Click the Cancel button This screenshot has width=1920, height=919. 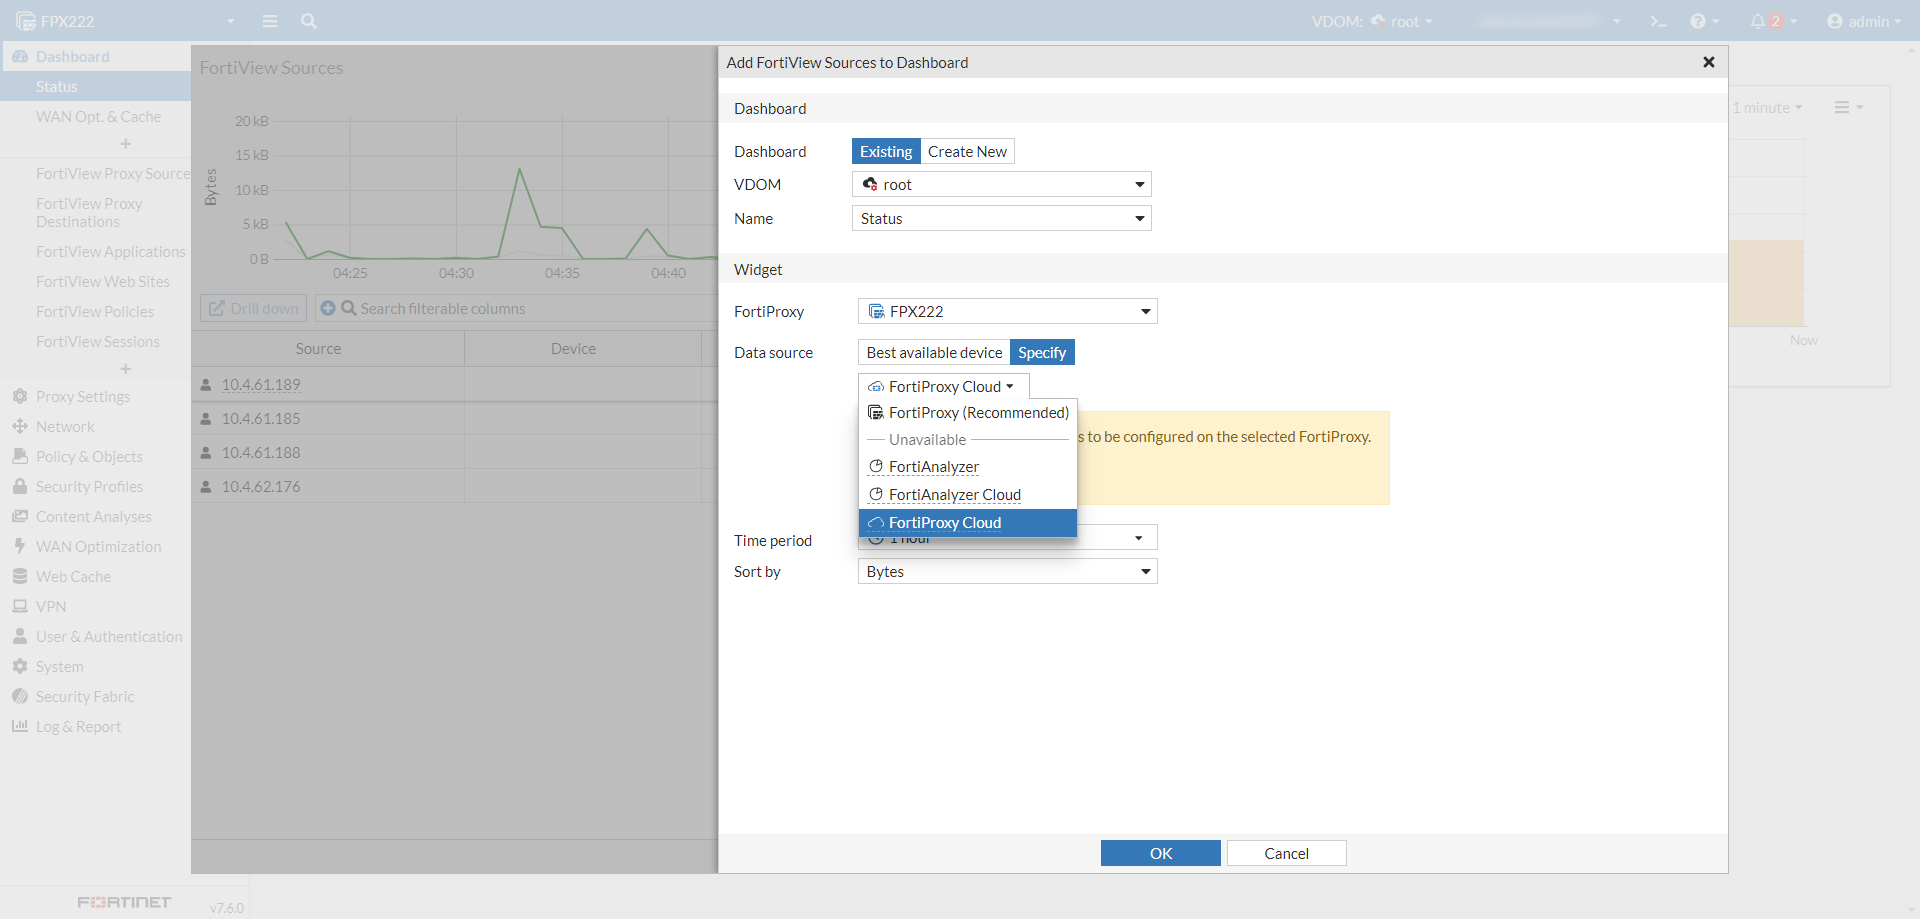click(1286, 853)
